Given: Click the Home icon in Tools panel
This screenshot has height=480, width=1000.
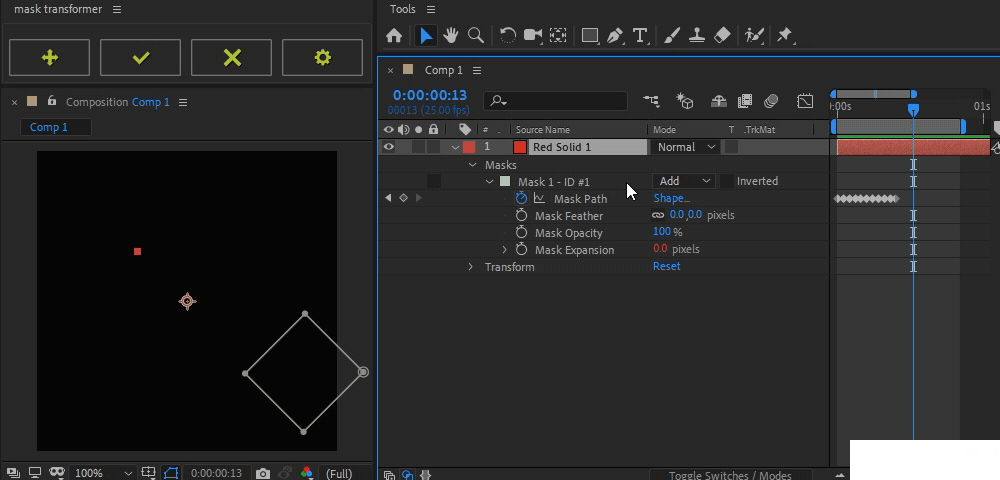Looking at the screenshot, I should [394, 35].
